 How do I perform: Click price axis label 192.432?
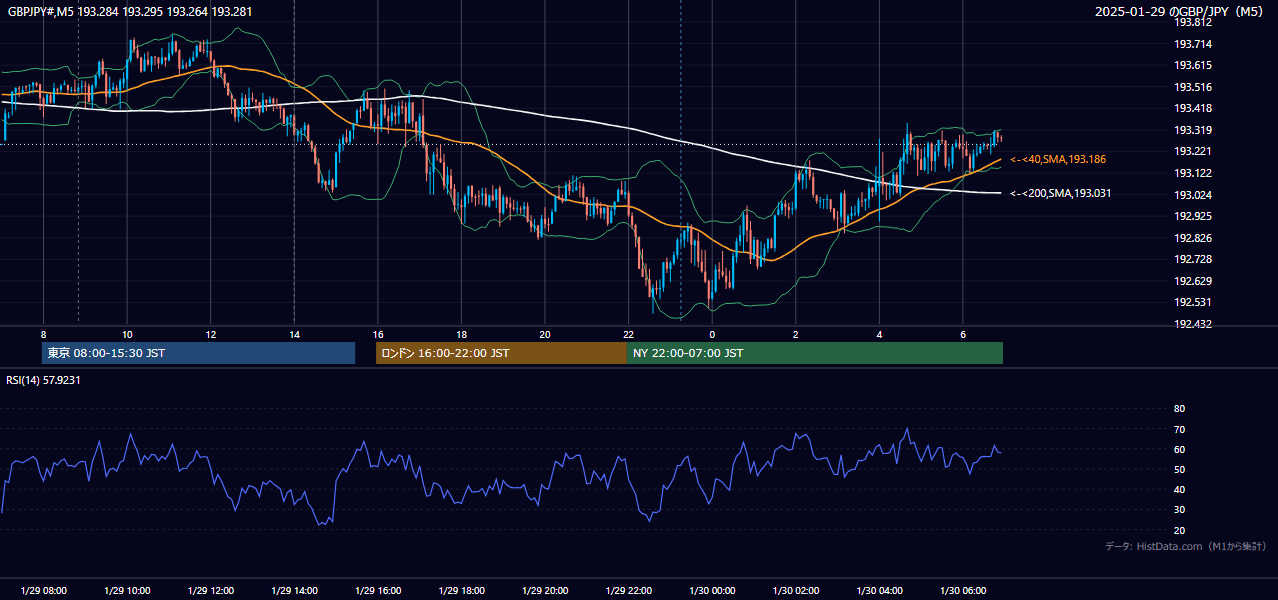(x=1192, y=324)
